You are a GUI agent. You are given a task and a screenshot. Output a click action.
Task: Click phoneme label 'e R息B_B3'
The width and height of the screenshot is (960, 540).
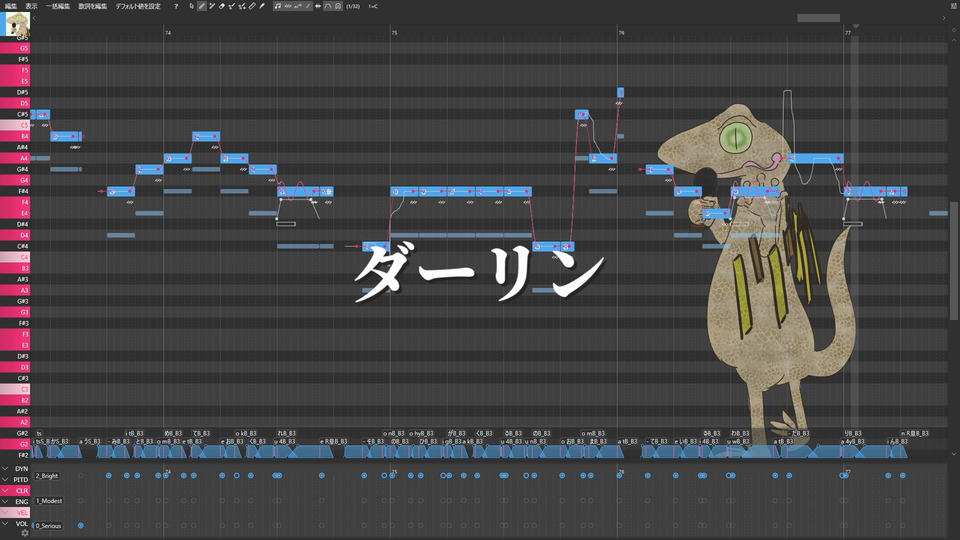click(x=334, y=441)
